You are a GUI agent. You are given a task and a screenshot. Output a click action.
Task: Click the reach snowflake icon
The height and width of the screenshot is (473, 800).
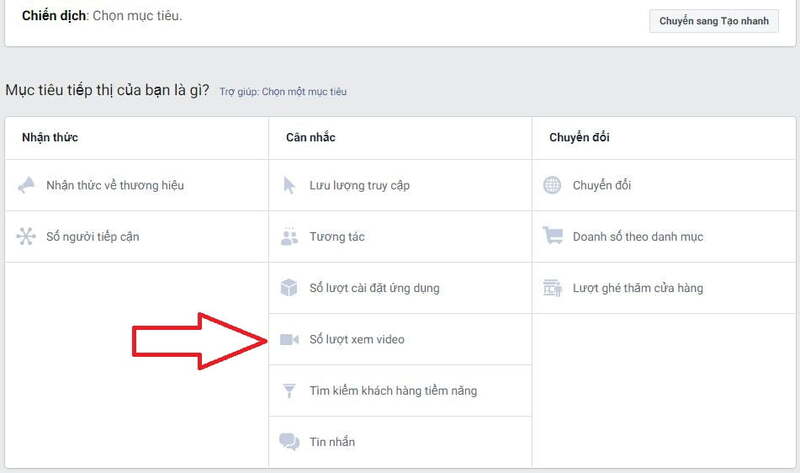tap(27, 237)
